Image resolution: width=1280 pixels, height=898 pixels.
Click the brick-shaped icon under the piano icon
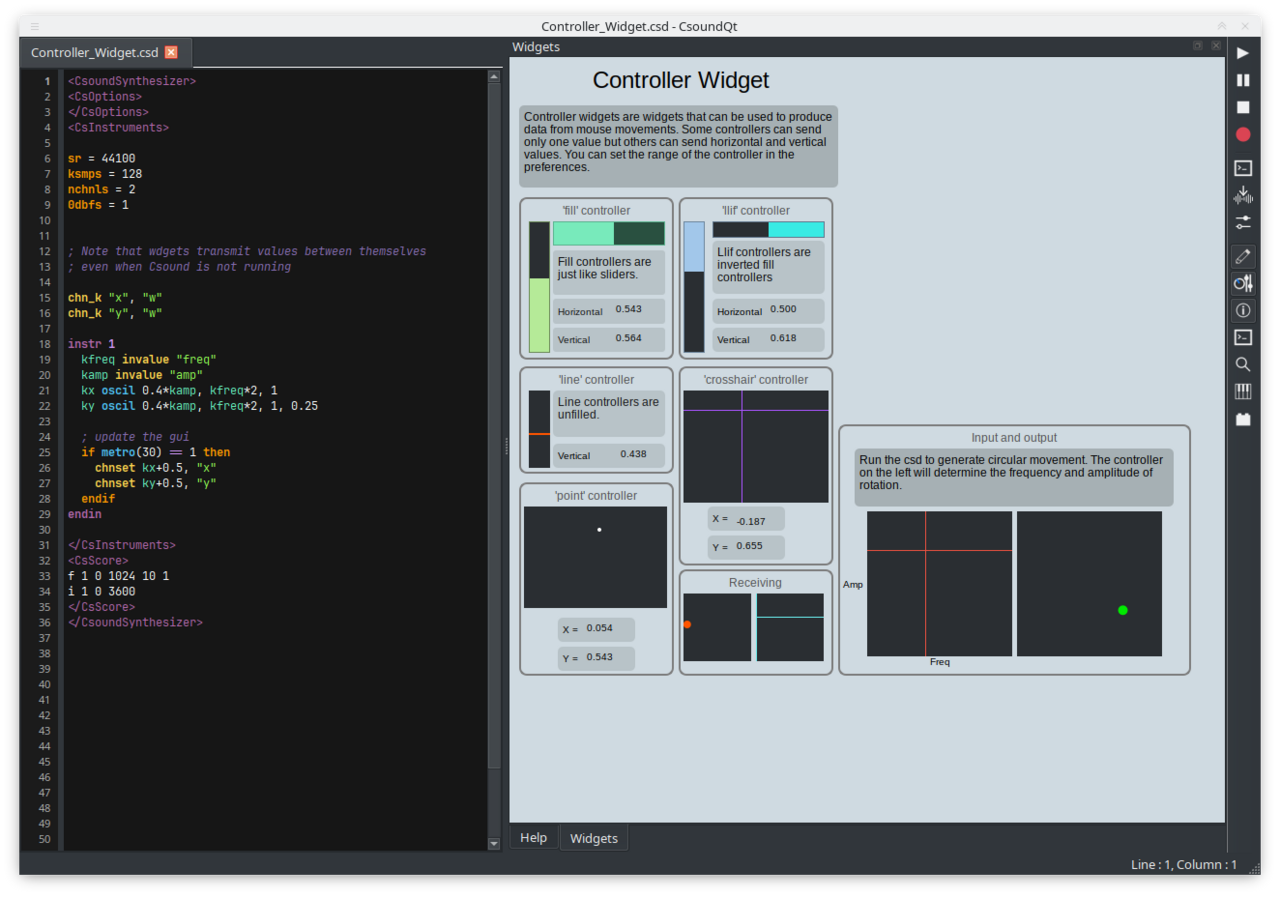(x=1243, y=419)
